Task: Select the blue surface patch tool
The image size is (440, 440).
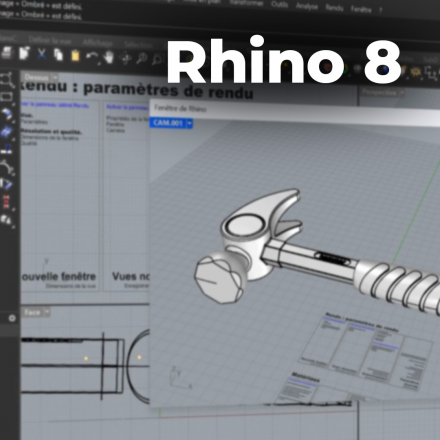Action: pos(7,132)
